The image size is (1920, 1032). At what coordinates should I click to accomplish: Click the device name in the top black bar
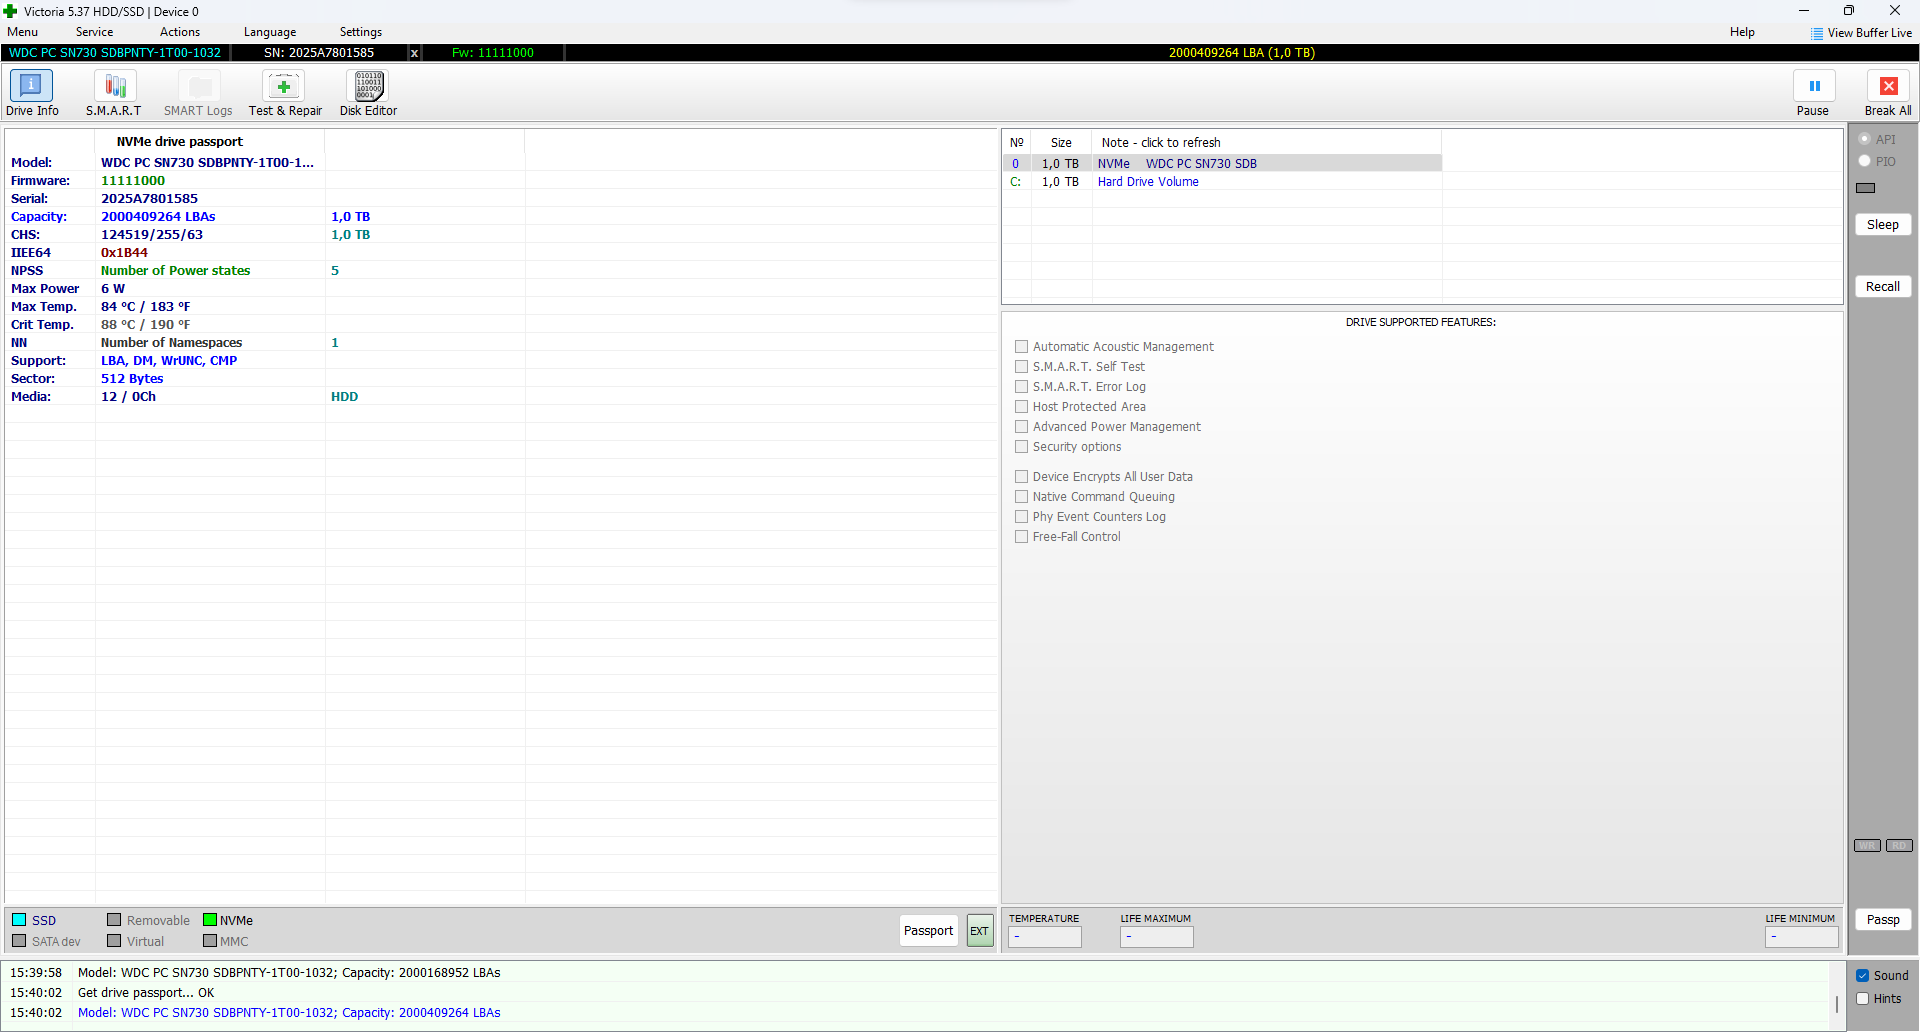[115, 53]
